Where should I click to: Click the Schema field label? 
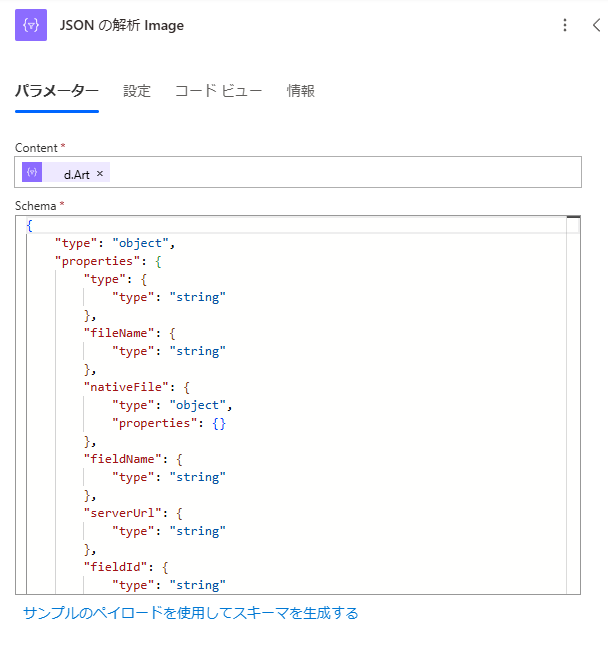pos(35,205)
